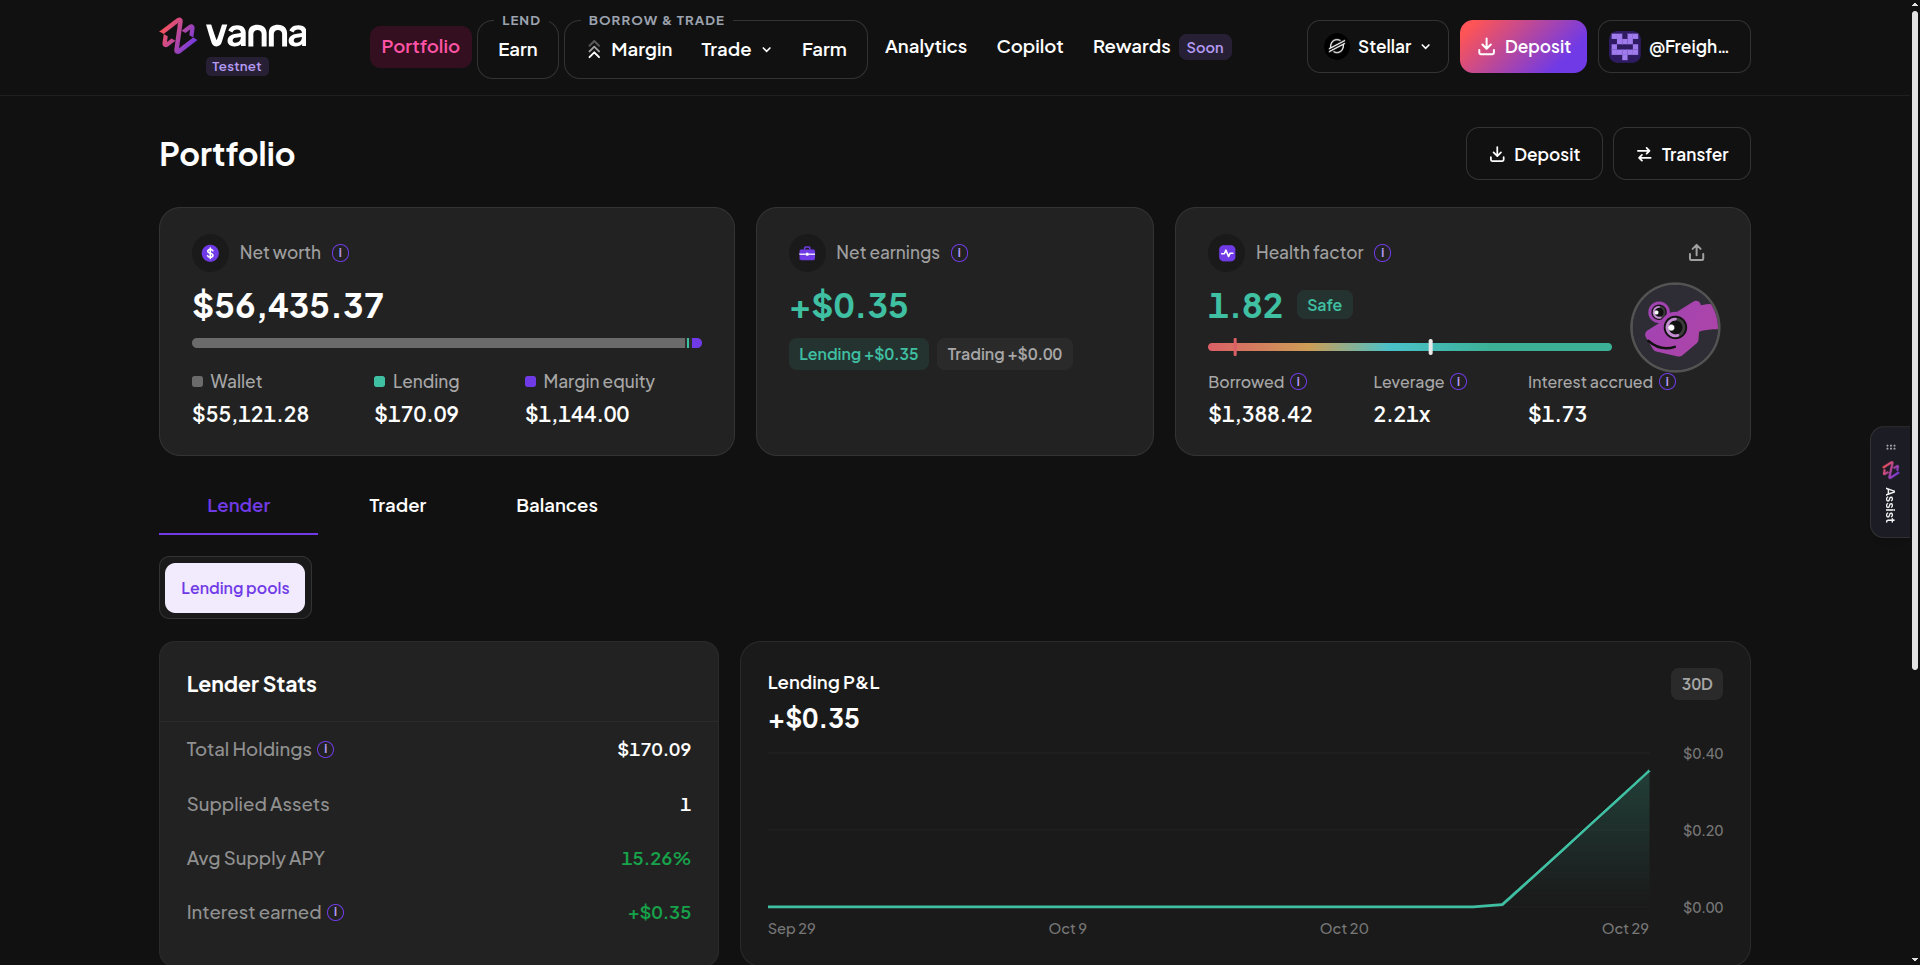Click the $1,144.00 margin equity value

[577, 414]
